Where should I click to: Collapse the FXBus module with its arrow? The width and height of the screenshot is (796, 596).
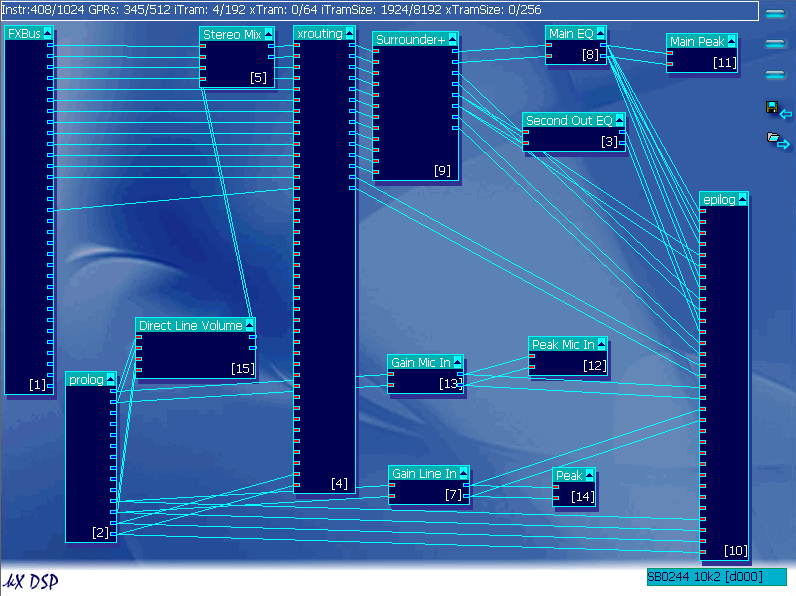click(x=48, y=34)
